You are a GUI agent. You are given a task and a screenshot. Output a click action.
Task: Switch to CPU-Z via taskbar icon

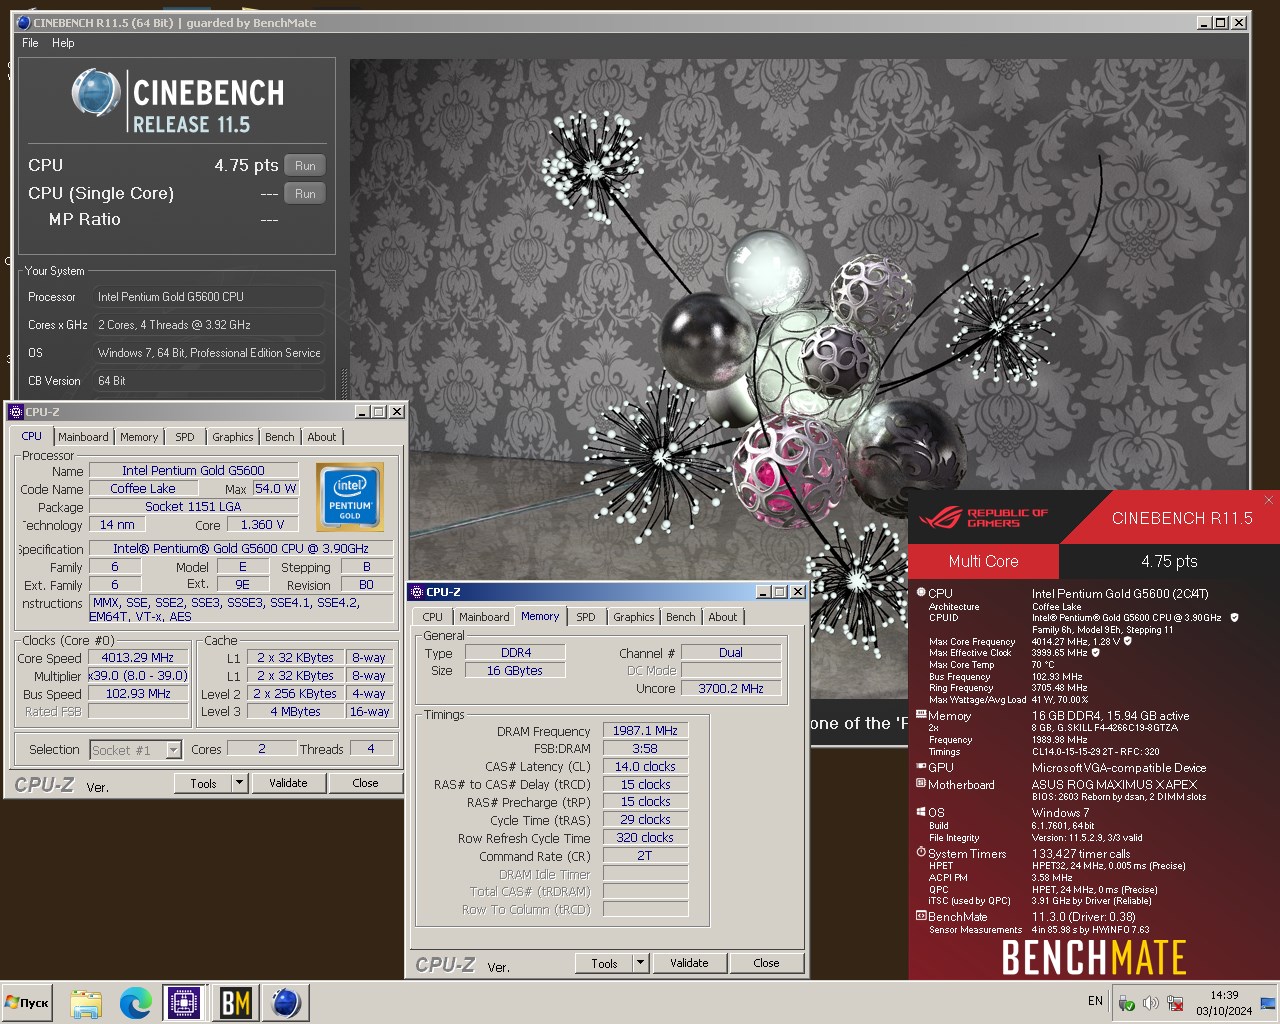point(184,1003)
